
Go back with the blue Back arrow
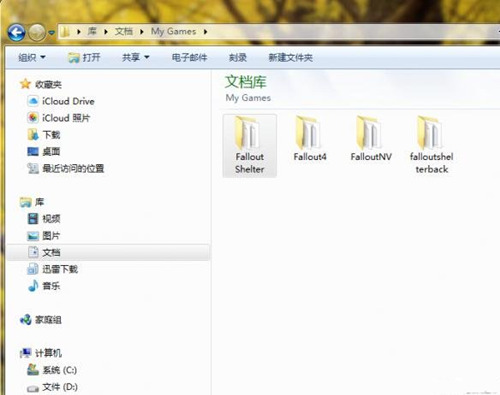tap(16, 32)
